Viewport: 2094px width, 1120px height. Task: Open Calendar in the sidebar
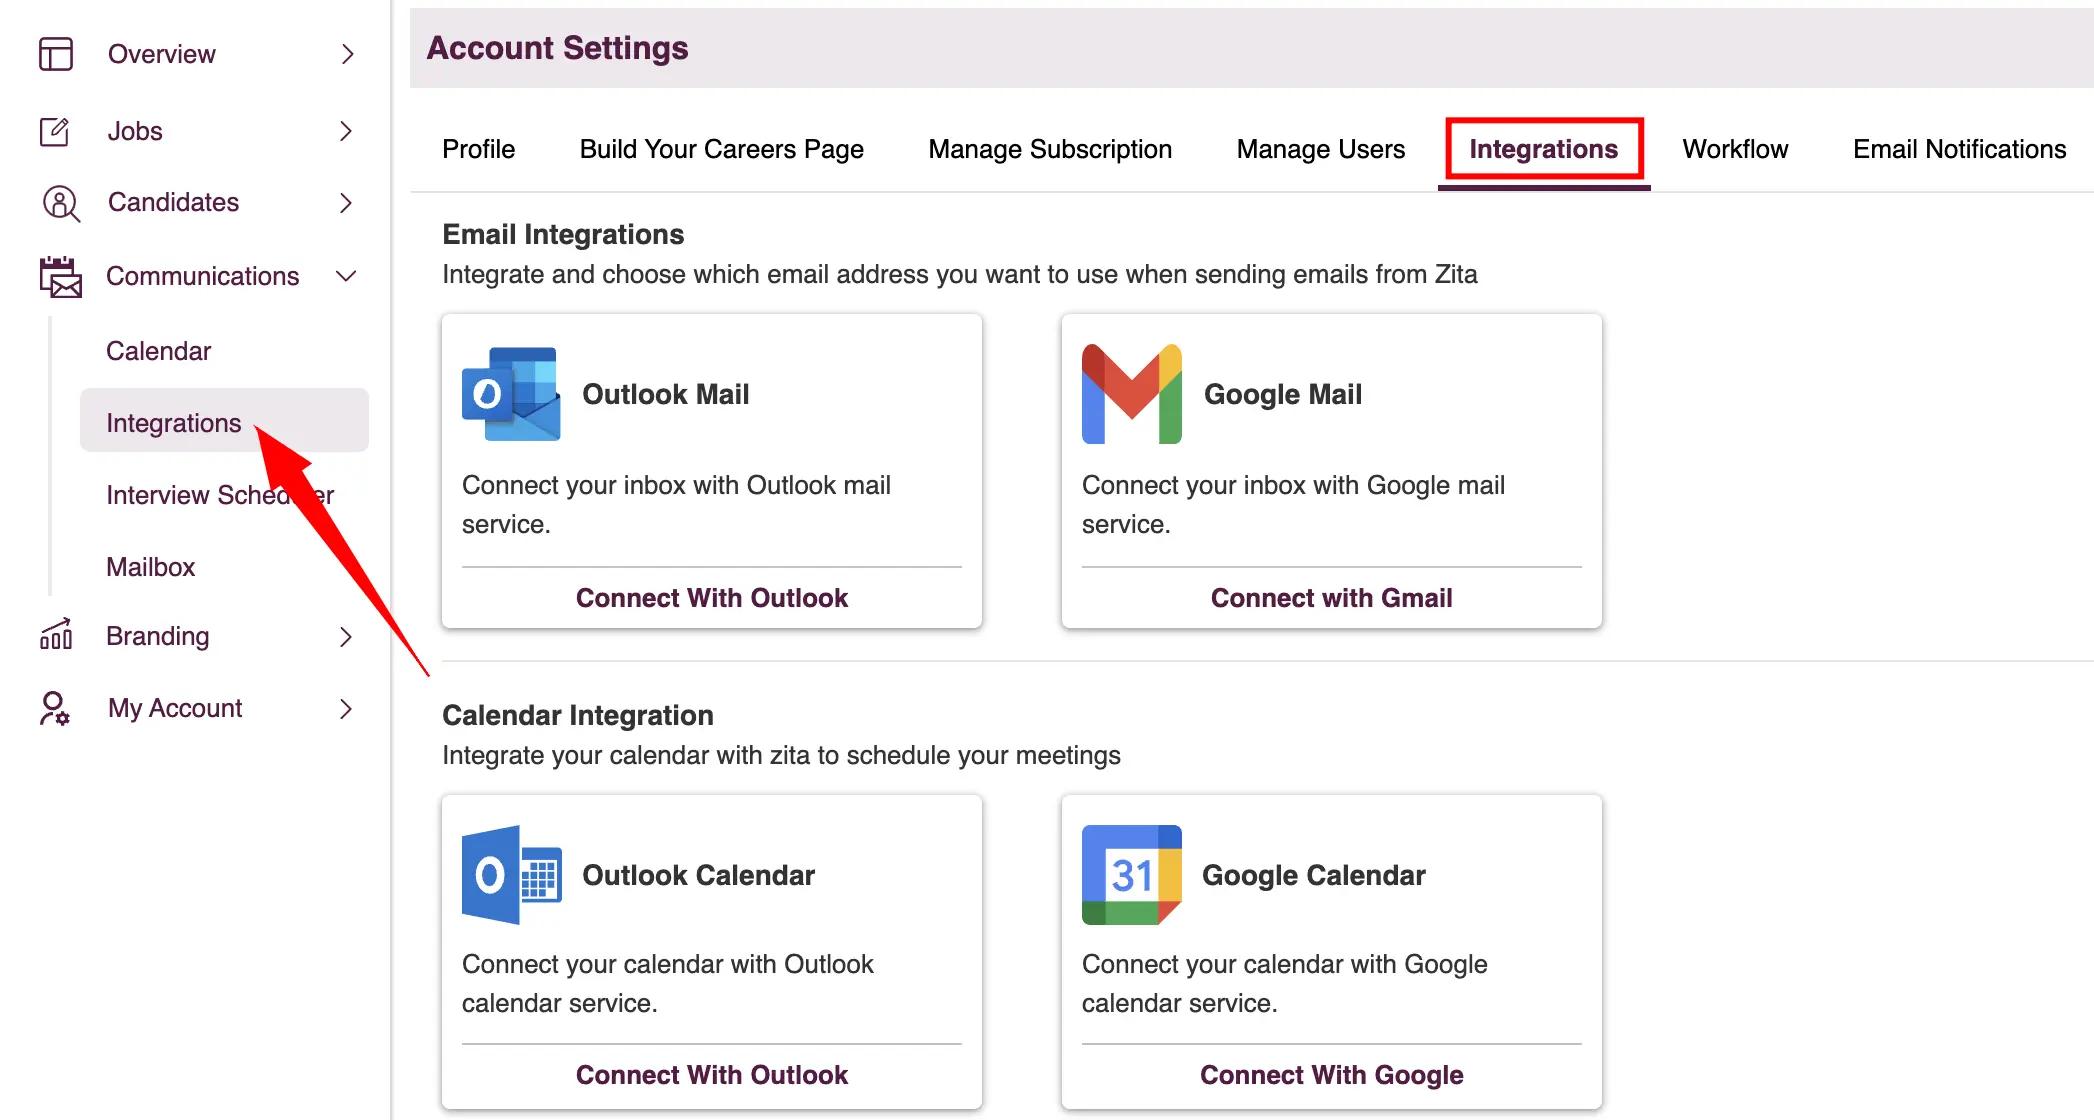(x=158, y=351)
